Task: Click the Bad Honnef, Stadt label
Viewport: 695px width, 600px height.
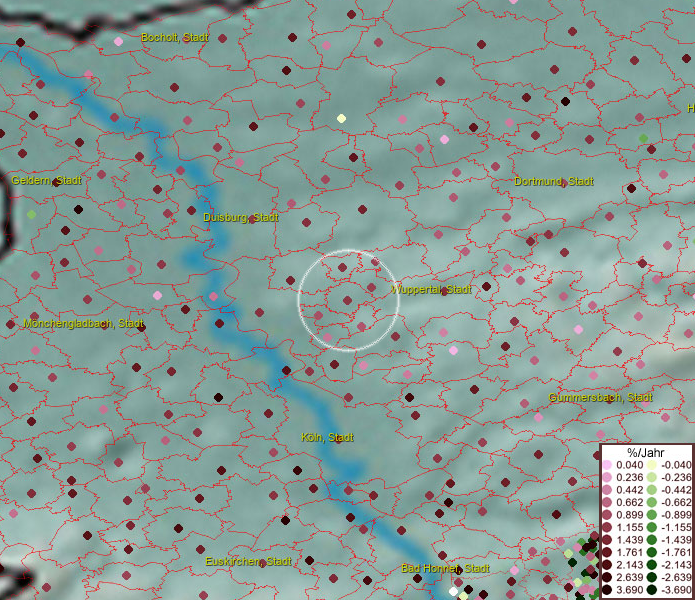Action: pos(445,568)
